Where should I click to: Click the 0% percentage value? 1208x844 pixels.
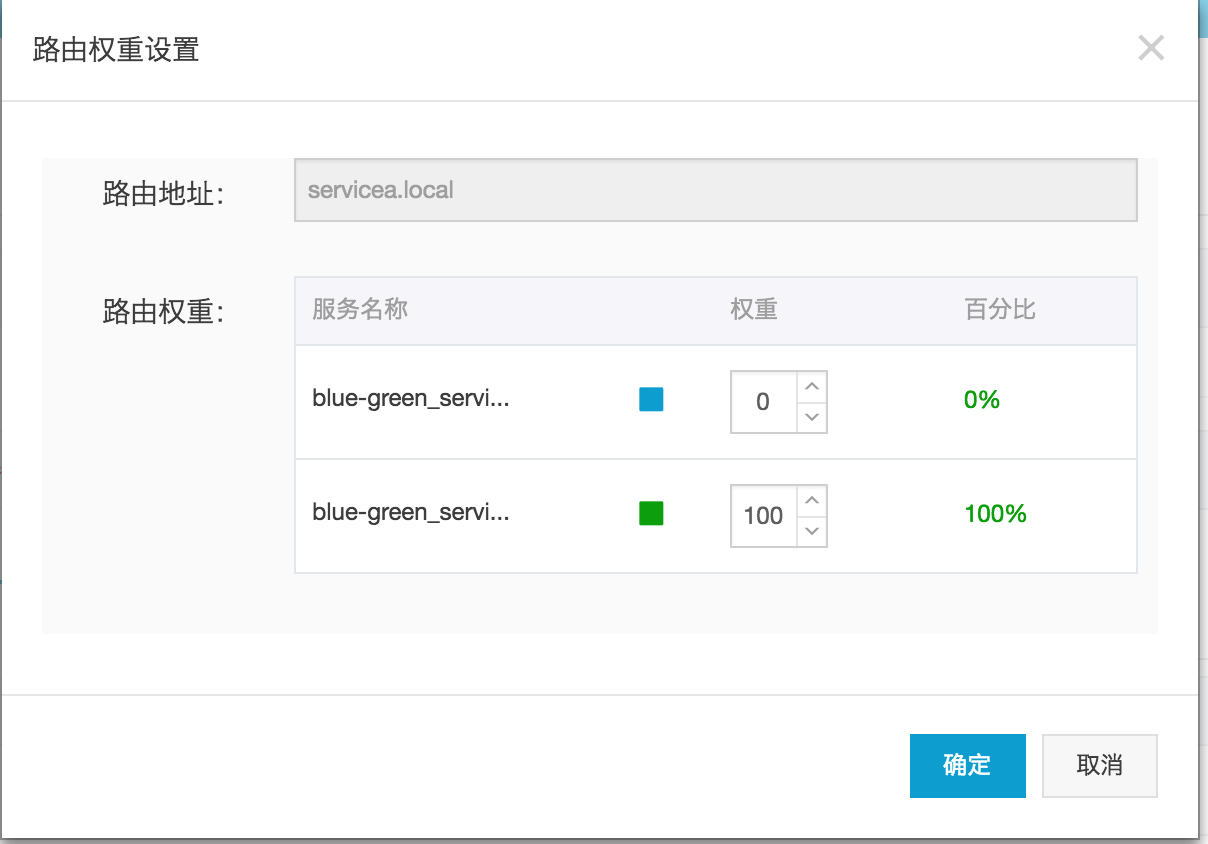click(982, 400)
